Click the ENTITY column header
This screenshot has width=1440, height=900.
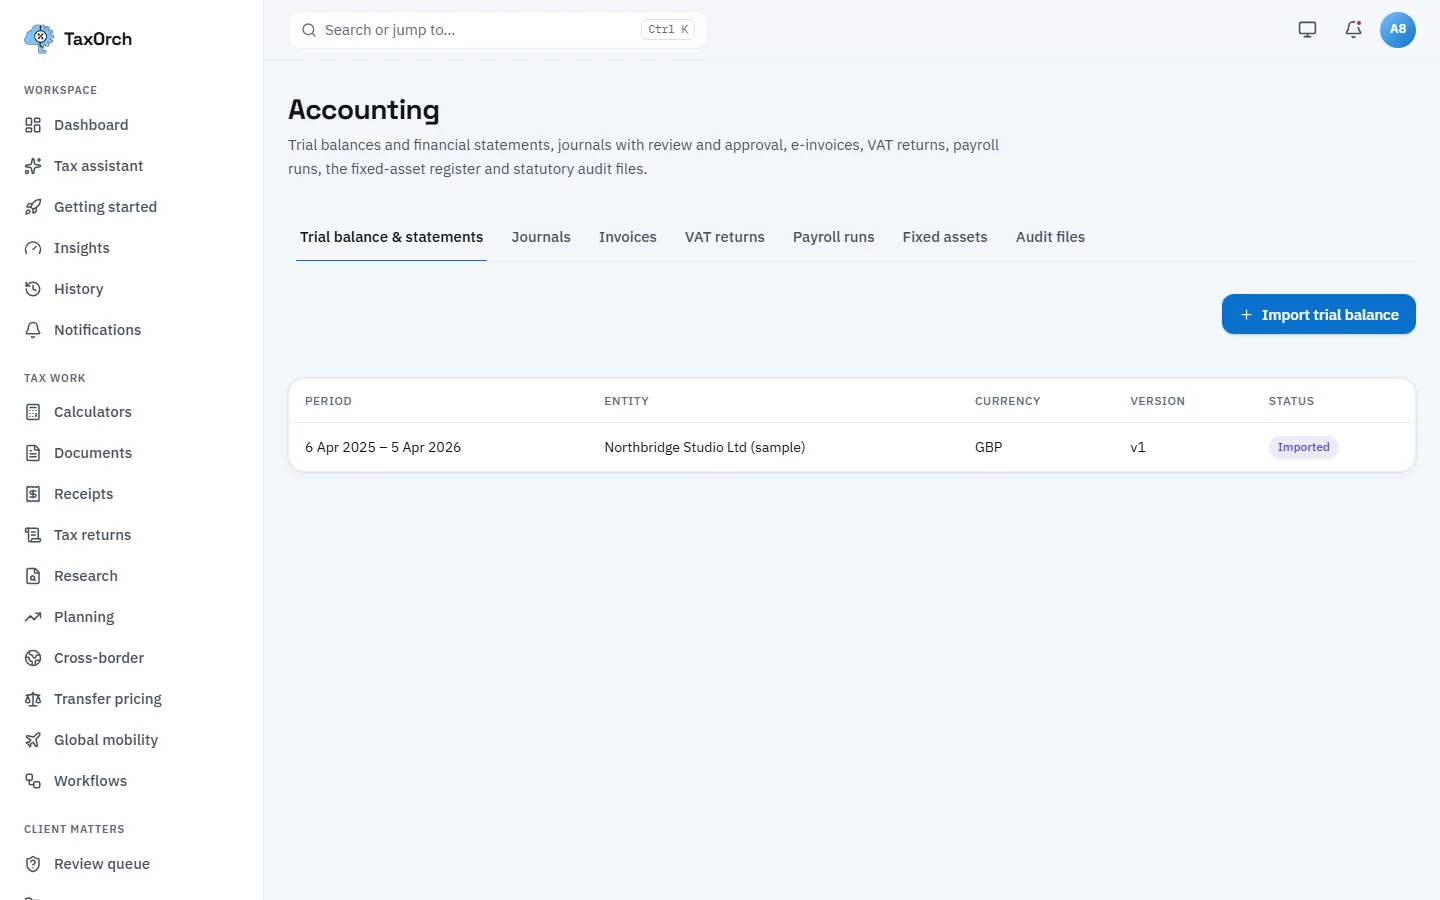626,401
